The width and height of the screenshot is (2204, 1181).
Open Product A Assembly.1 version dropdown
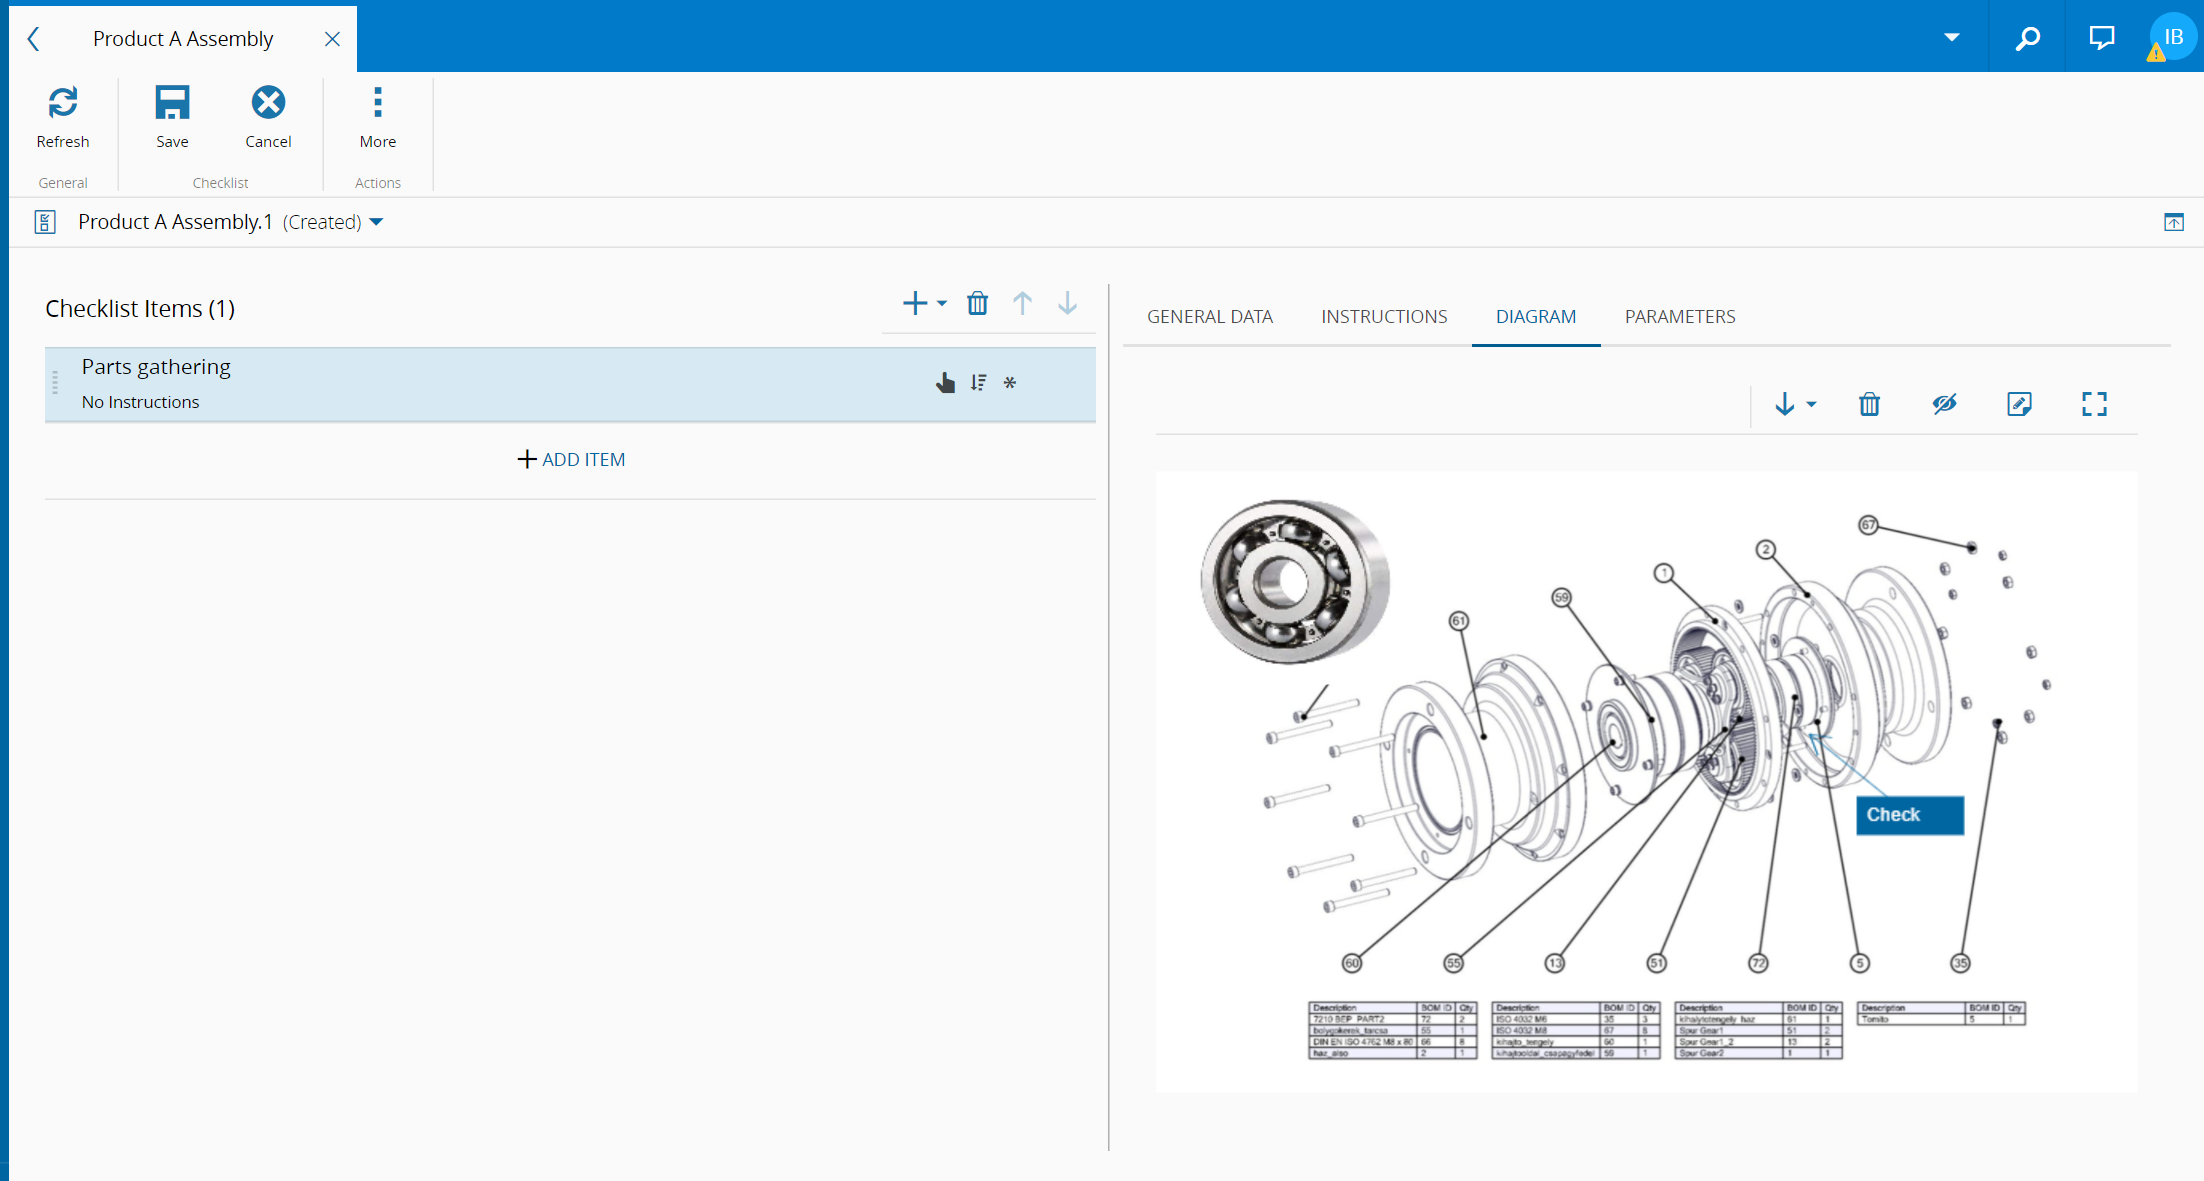(377, 222)
